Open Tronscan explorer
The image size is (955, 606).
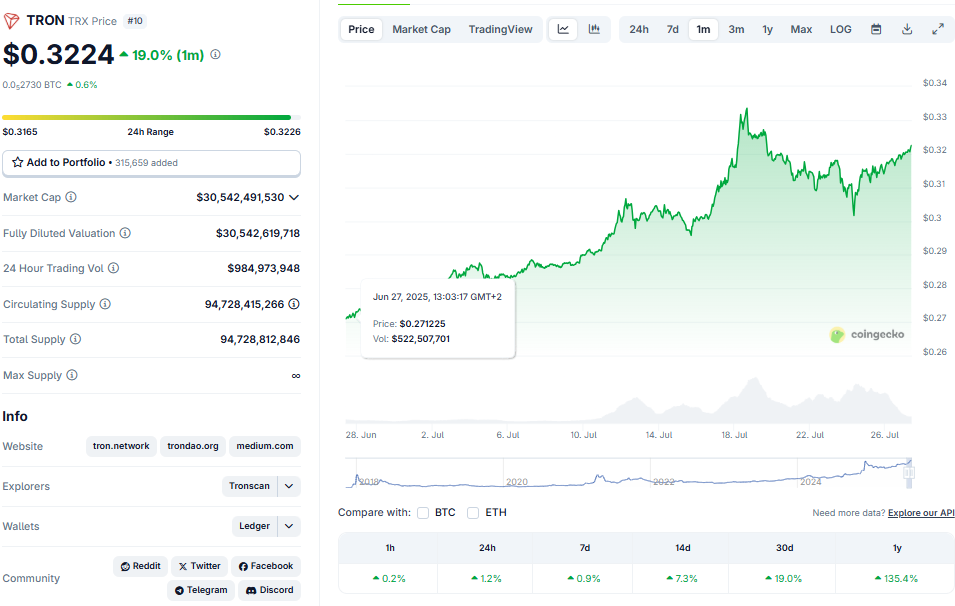pyautogui.click(x=250, y=486)
